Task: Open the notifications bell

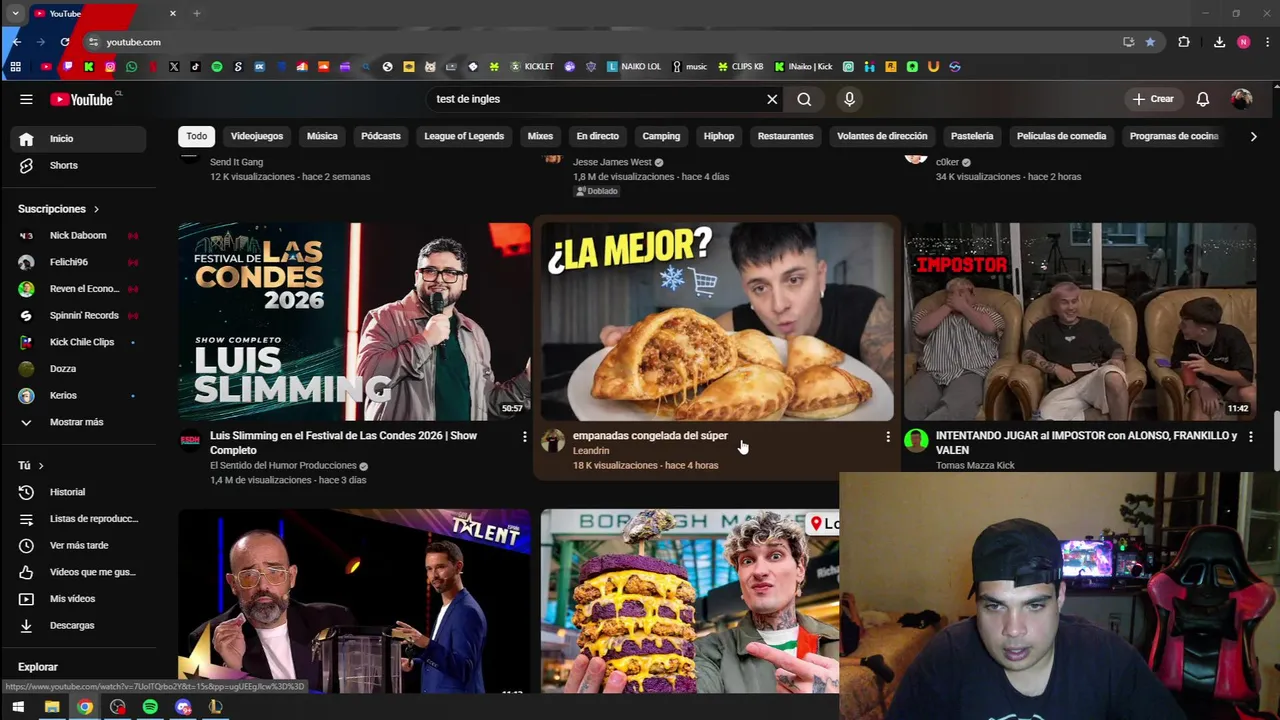Action: [x=1203, y=99]
